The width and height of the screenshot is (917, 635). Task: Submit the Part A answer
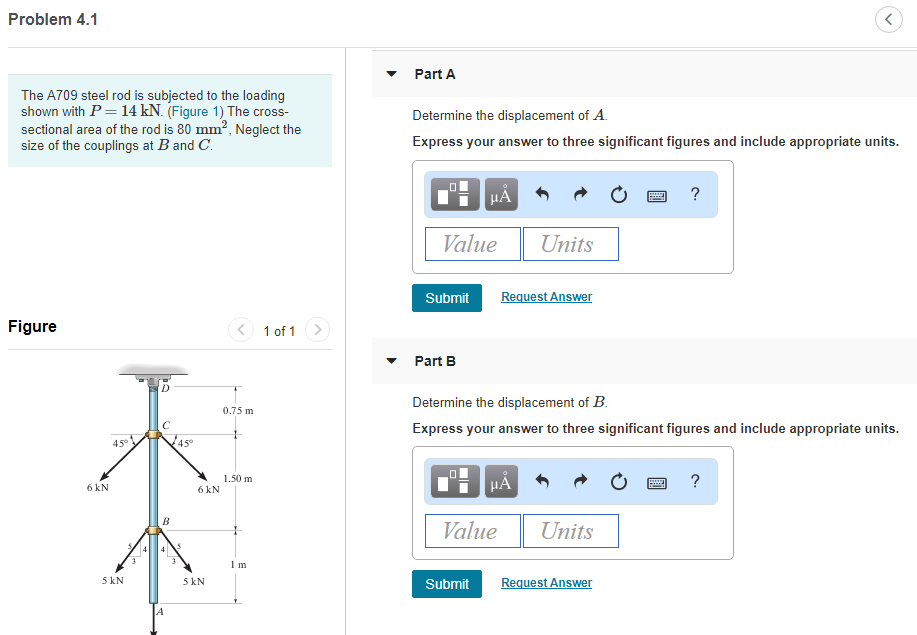point(446,298)
